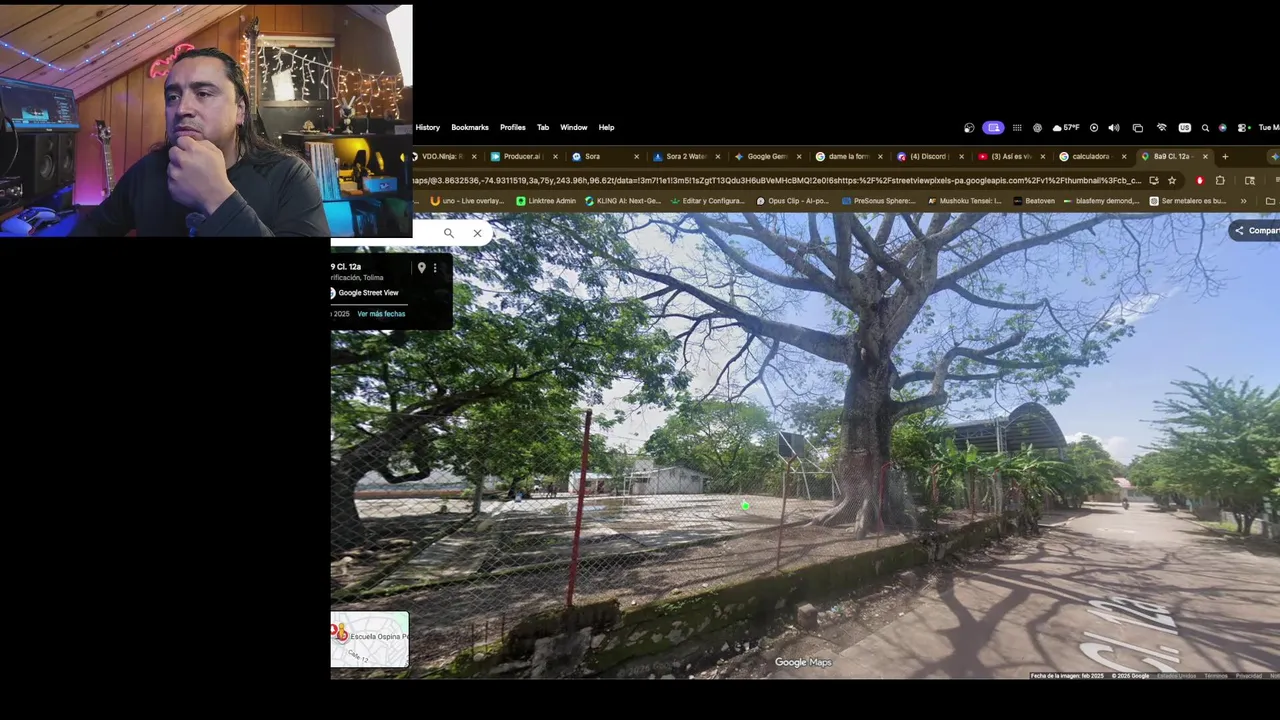Click the Chrome address bar URL
This screenshot has width=1280, height=720.
[x=777, y=181]
